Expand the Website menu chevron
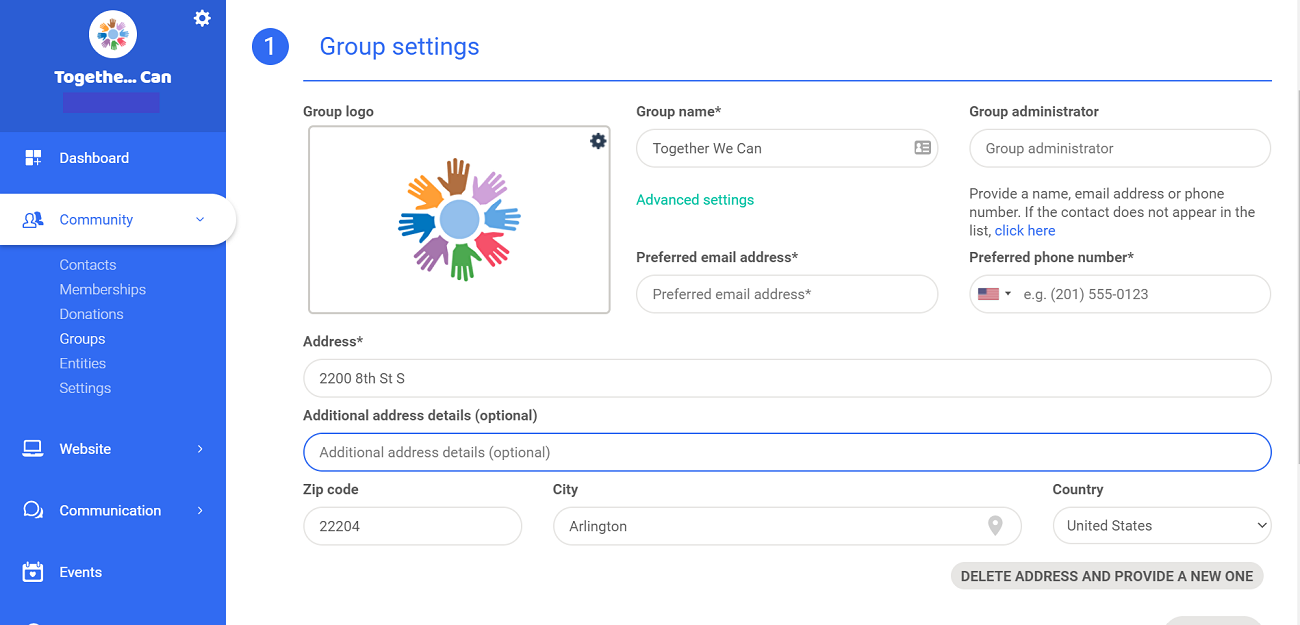Viewport: 1300px width, 625px height. click(x=199, y=448)
